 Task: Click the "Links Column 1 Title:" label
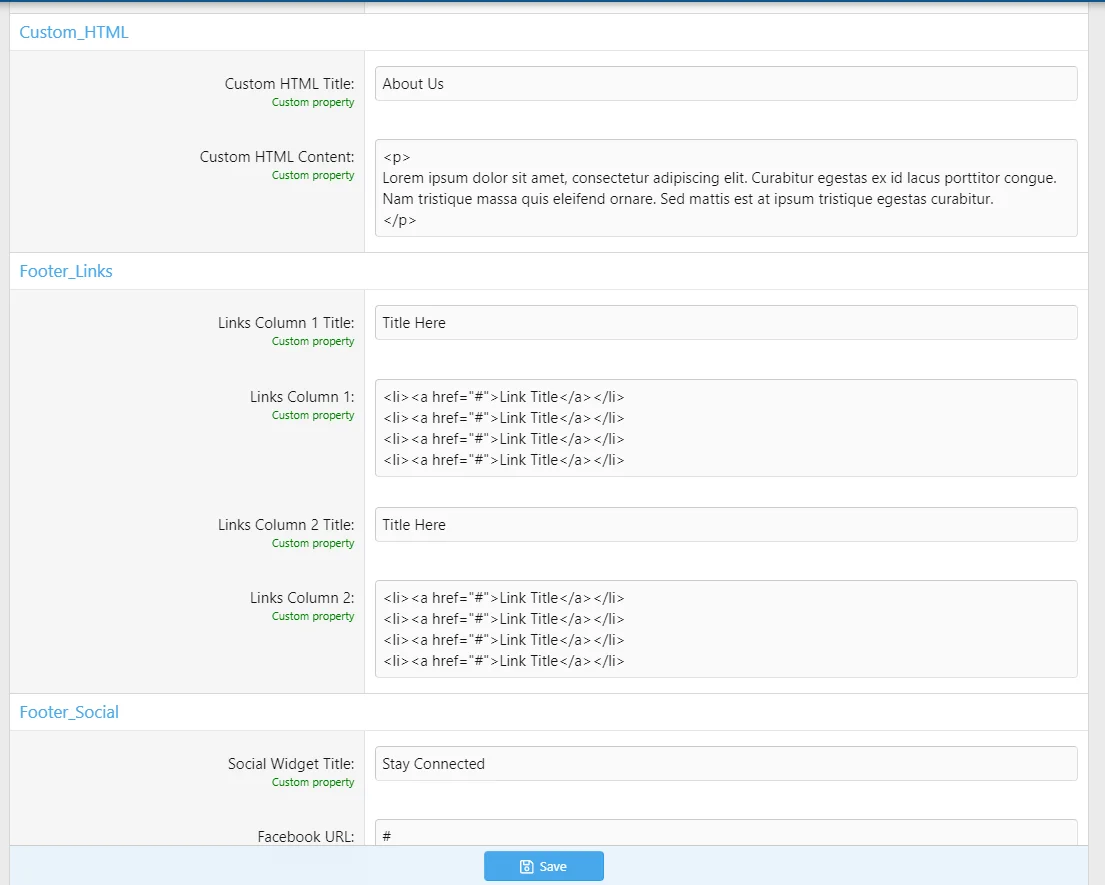click(286, 323)
